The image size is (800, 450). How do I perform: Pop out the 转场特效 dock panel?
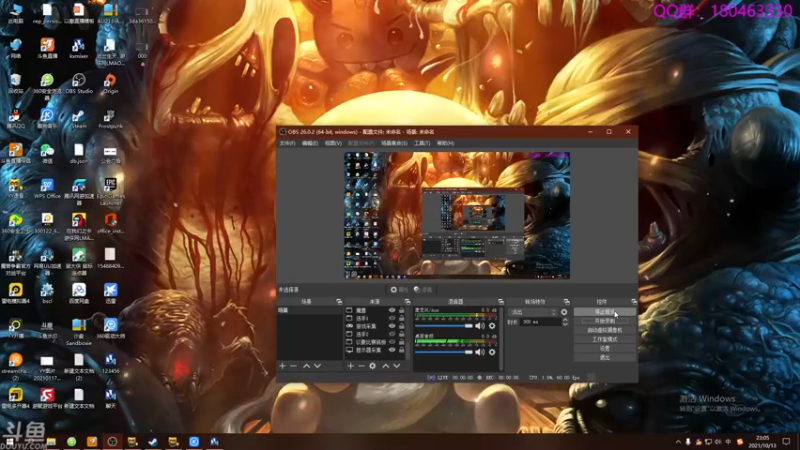[x=566, y=302]
